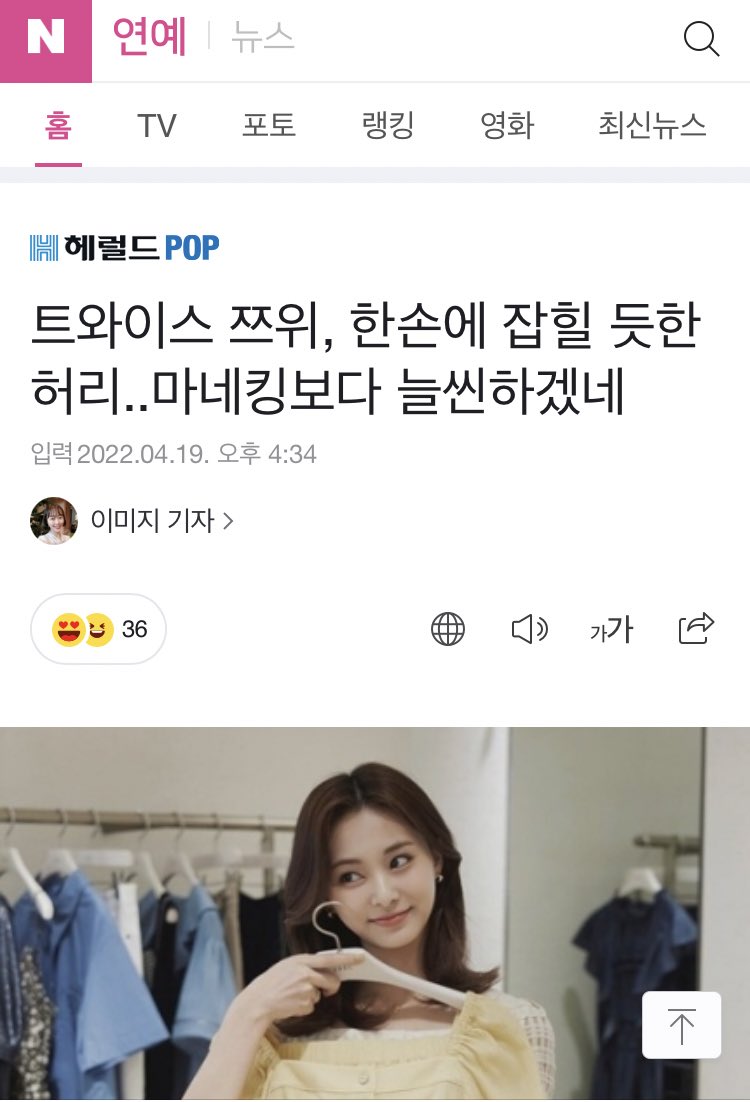Click the Naver N logo

click(46, 41)
